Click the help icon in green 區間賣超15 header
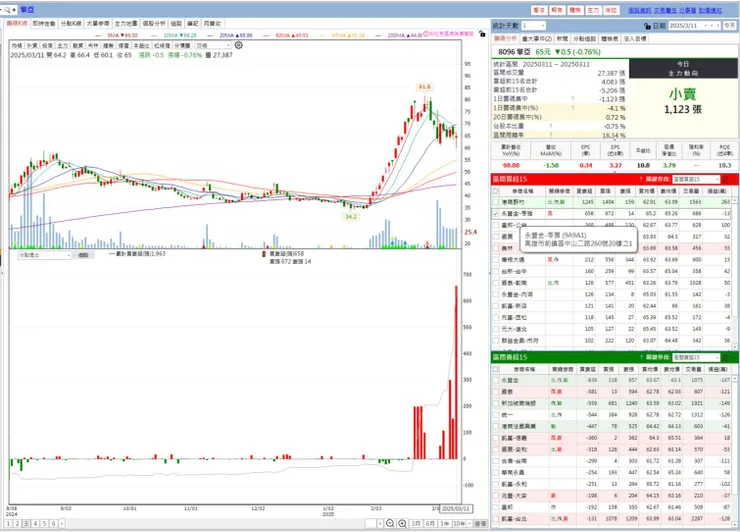The height and width of the screenshot is (532, 740). [641, 357]
